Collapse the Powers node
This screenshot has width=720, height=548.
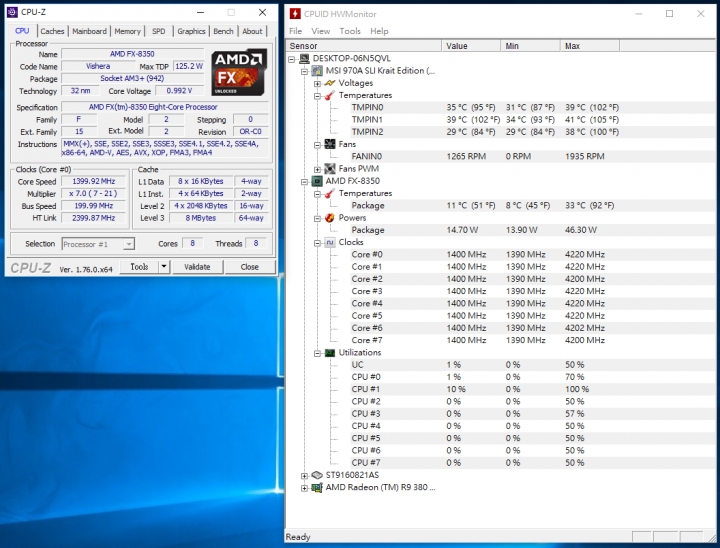coord(317,218)
